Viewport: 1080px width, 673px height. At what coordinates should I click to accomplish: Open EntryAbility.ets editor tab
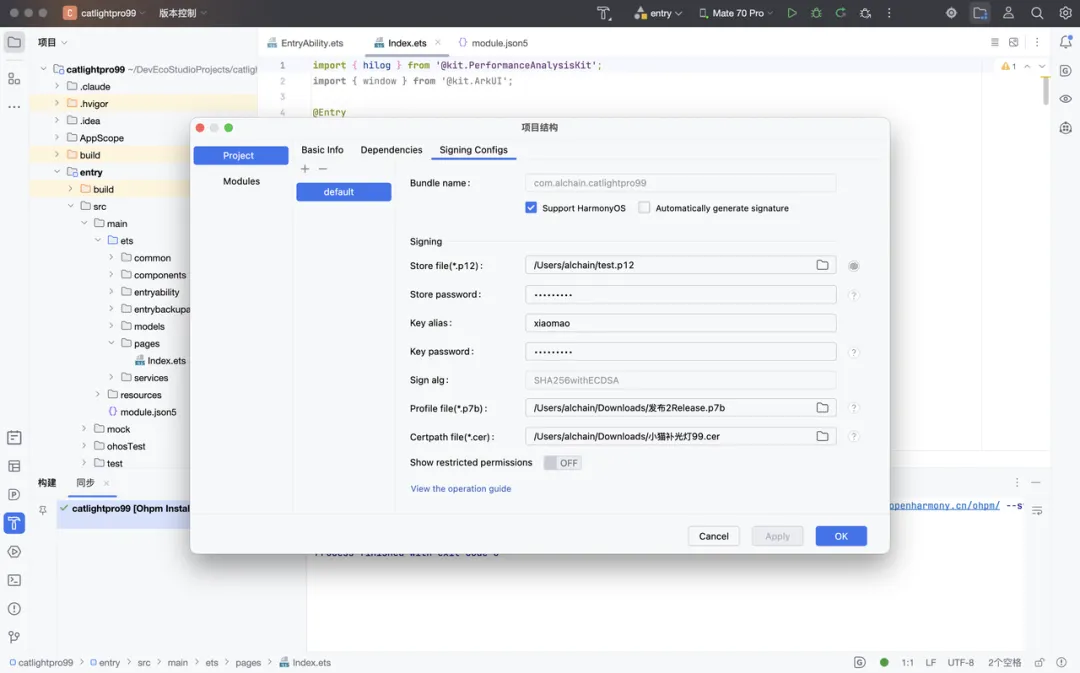pos(305,43)
